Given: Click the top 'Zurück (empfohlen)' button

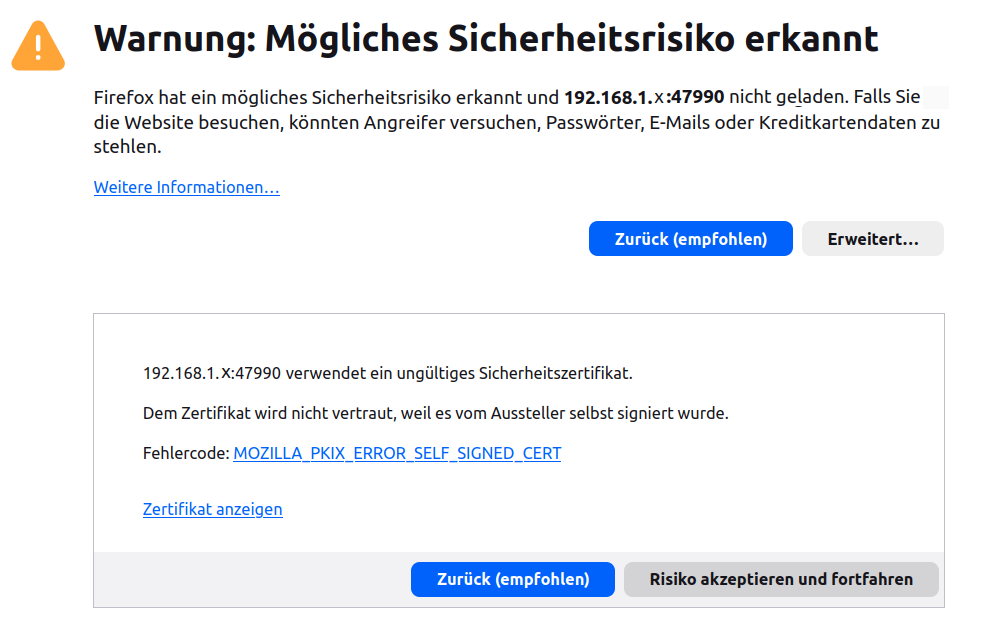Looking at the screenshot, I should click(x=690, y=239).
